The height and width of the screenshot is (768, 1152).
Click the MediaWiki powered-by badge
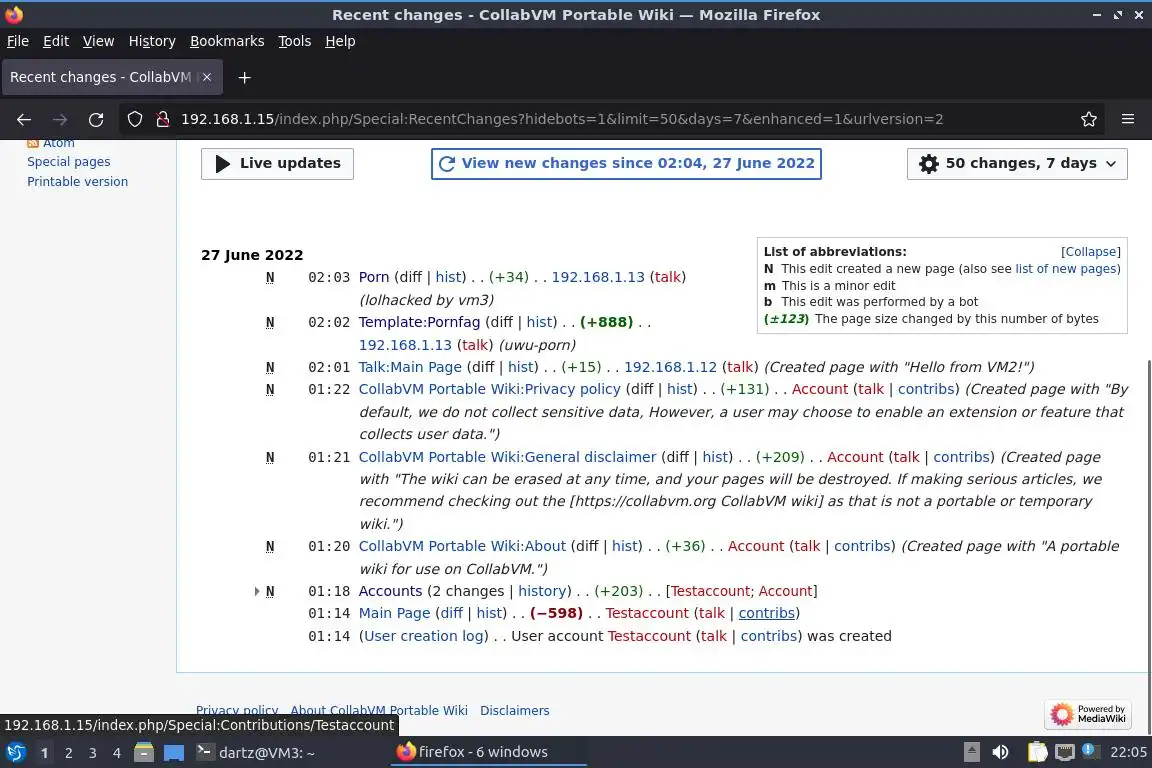pos(1088,714)
